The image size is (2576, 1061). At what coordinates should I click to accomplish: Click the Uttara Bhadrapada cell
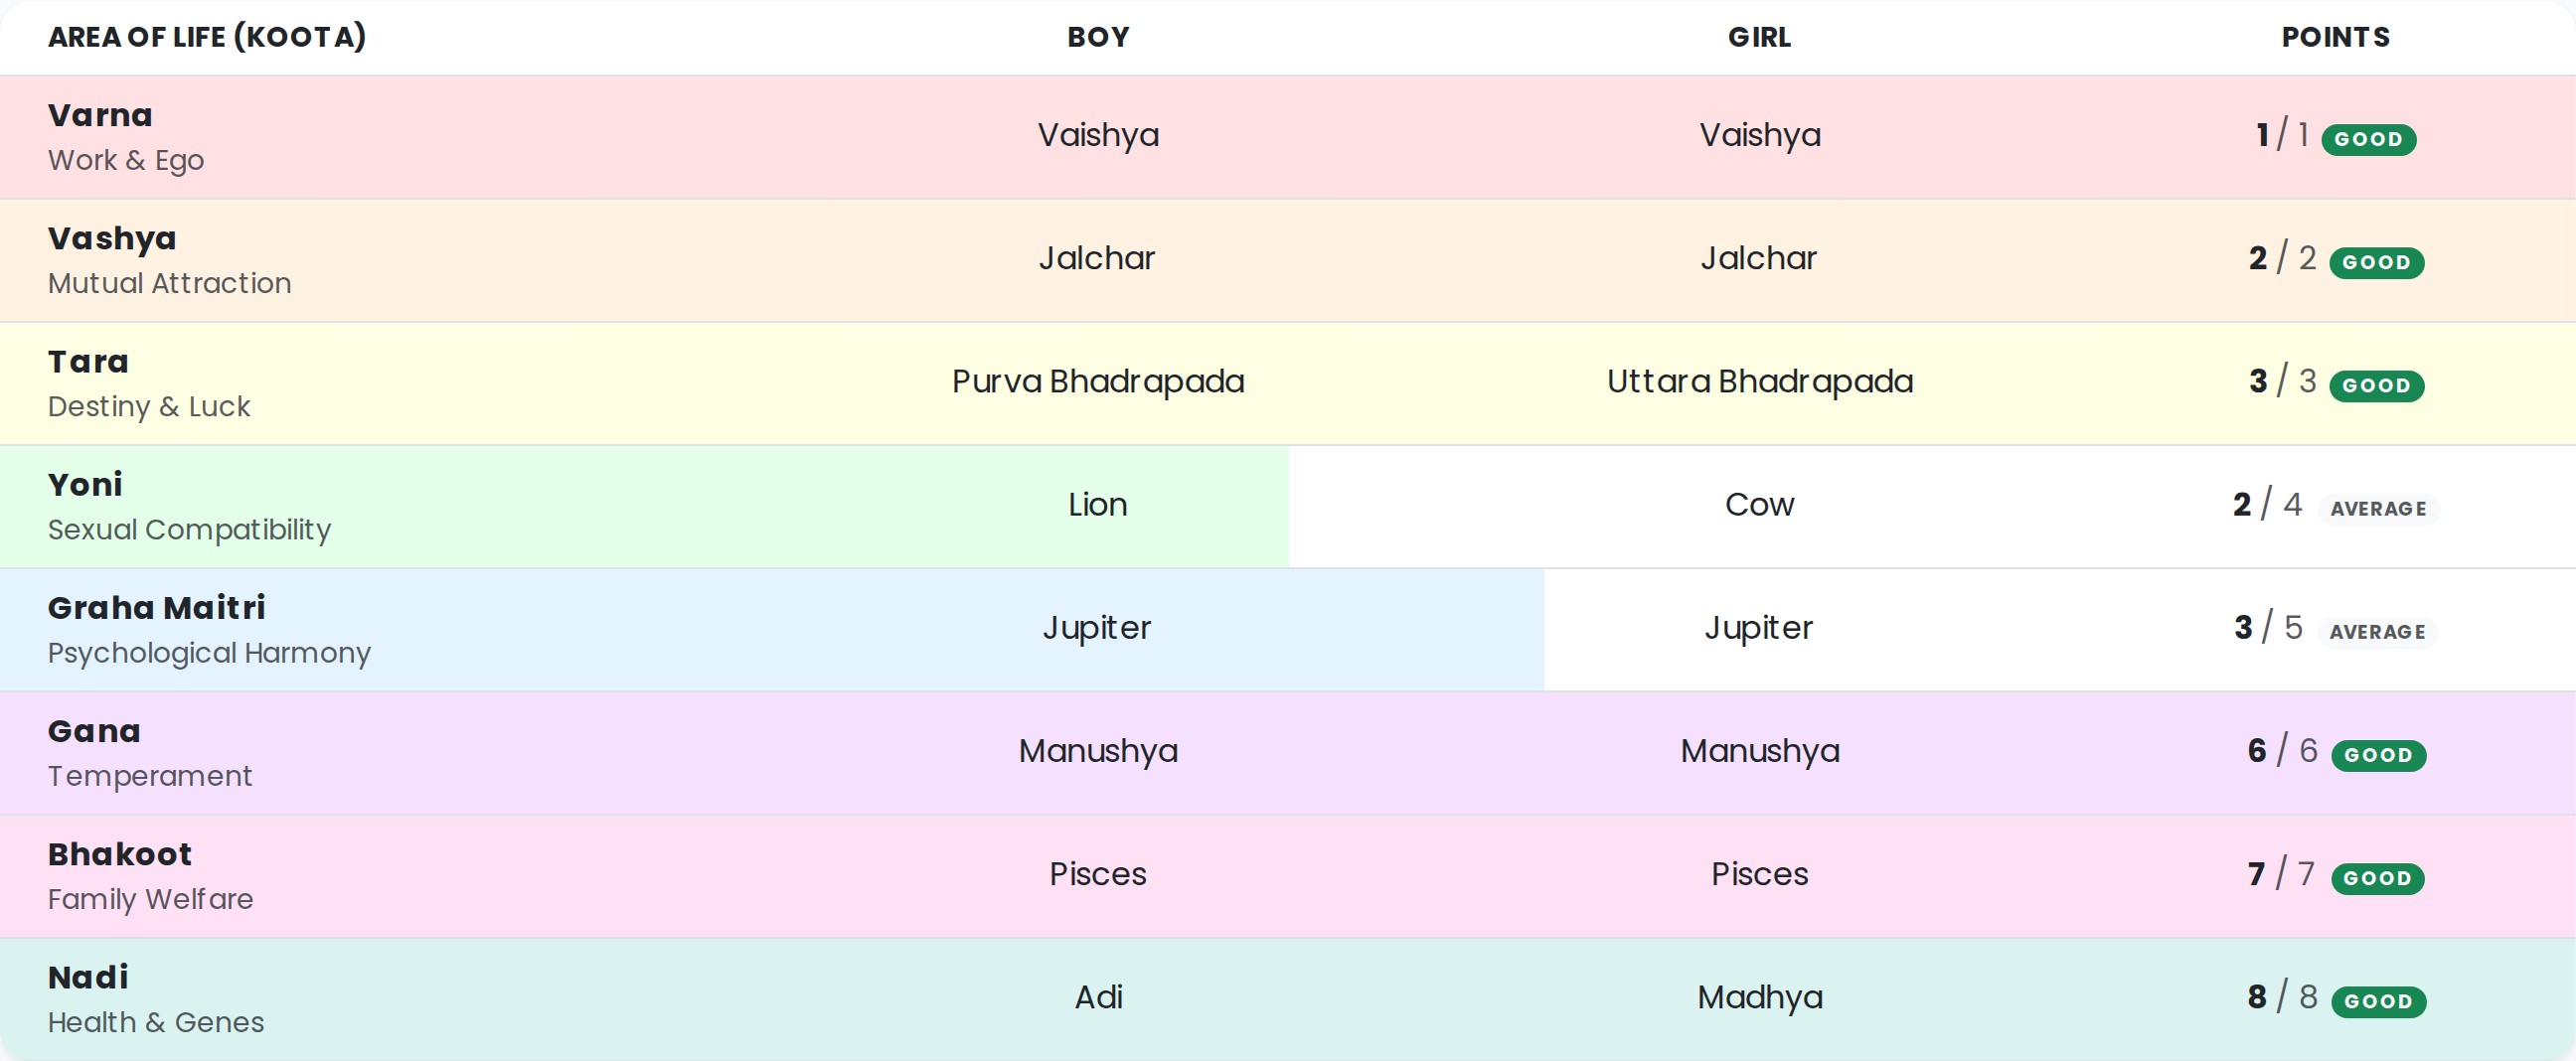[x=1759, y=381]
